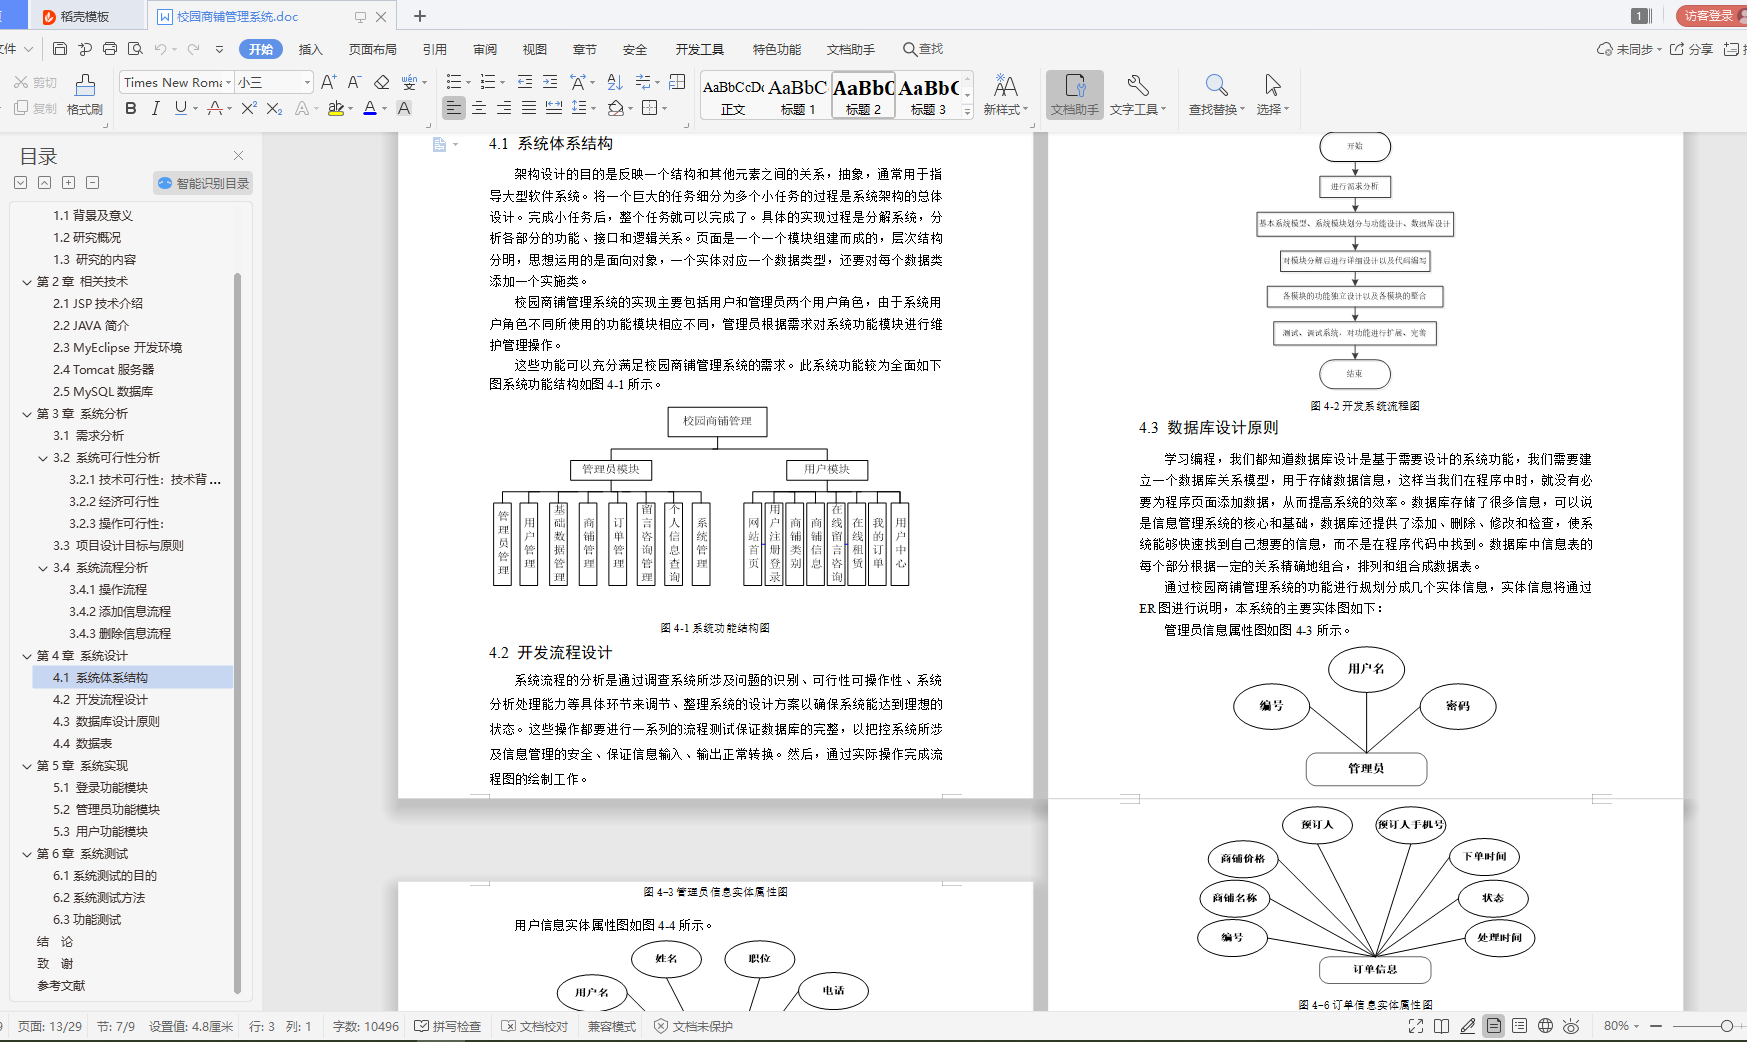This screenshot has width=1747, height=1042.
Task: Switch to the 视图 tab
Action: (535, 49)
